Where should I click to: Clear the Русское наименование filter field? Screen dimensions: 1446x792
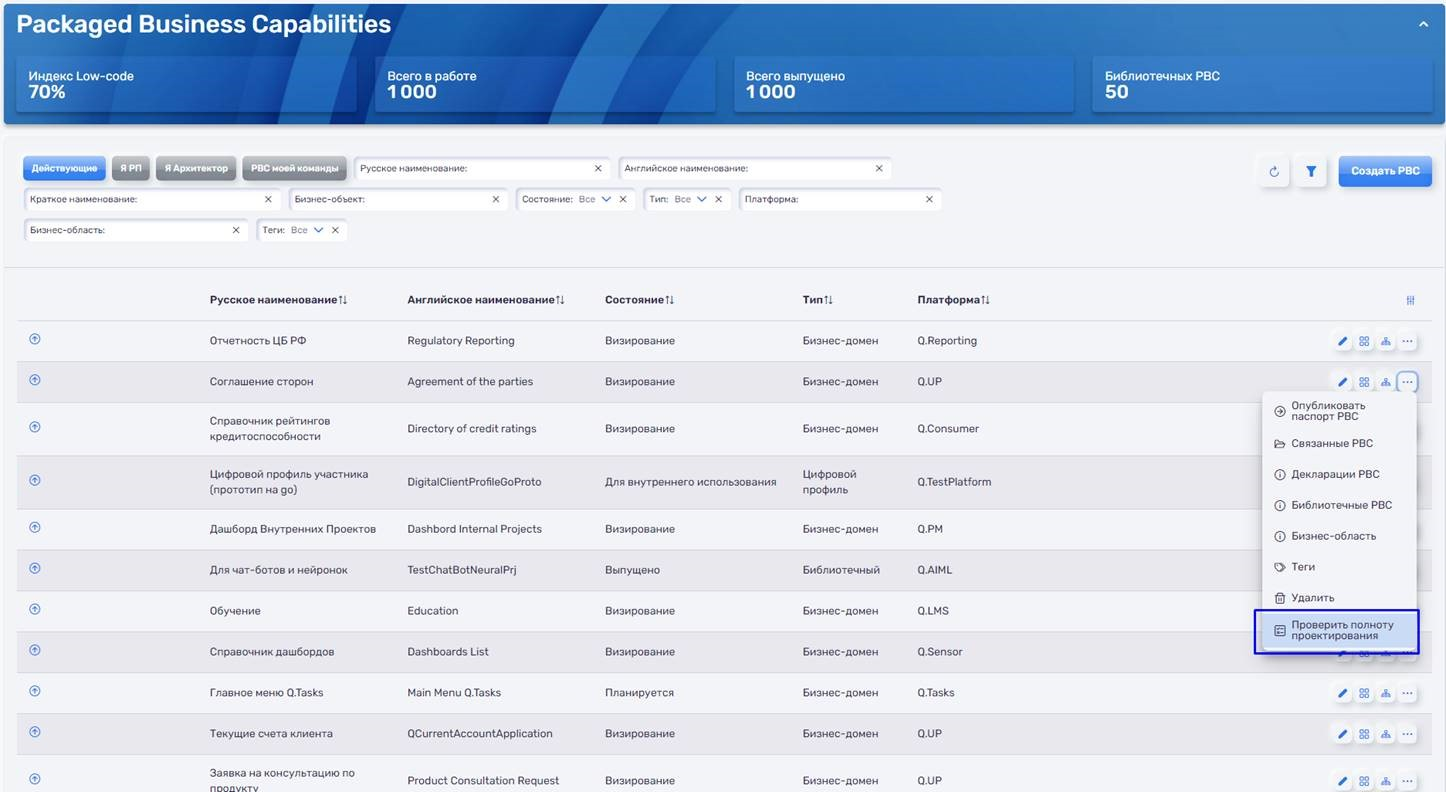[598, 169]
